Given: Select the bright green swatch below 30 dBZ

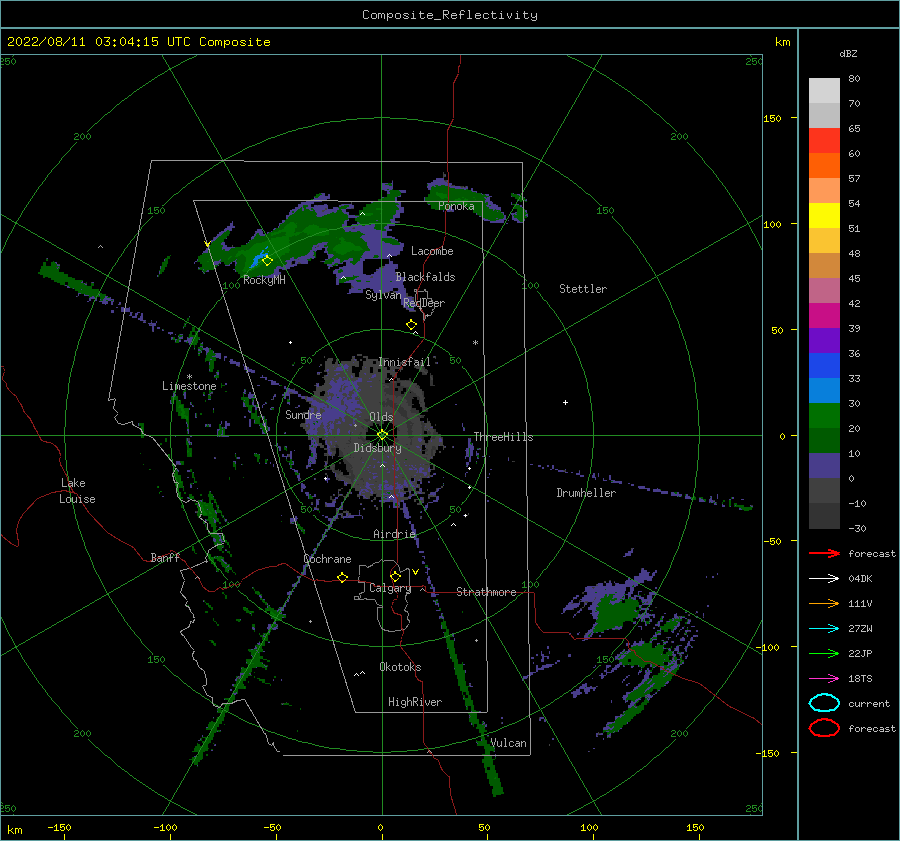Looking at the screenshot, I should pyautogui.click(x=824, y=415).
